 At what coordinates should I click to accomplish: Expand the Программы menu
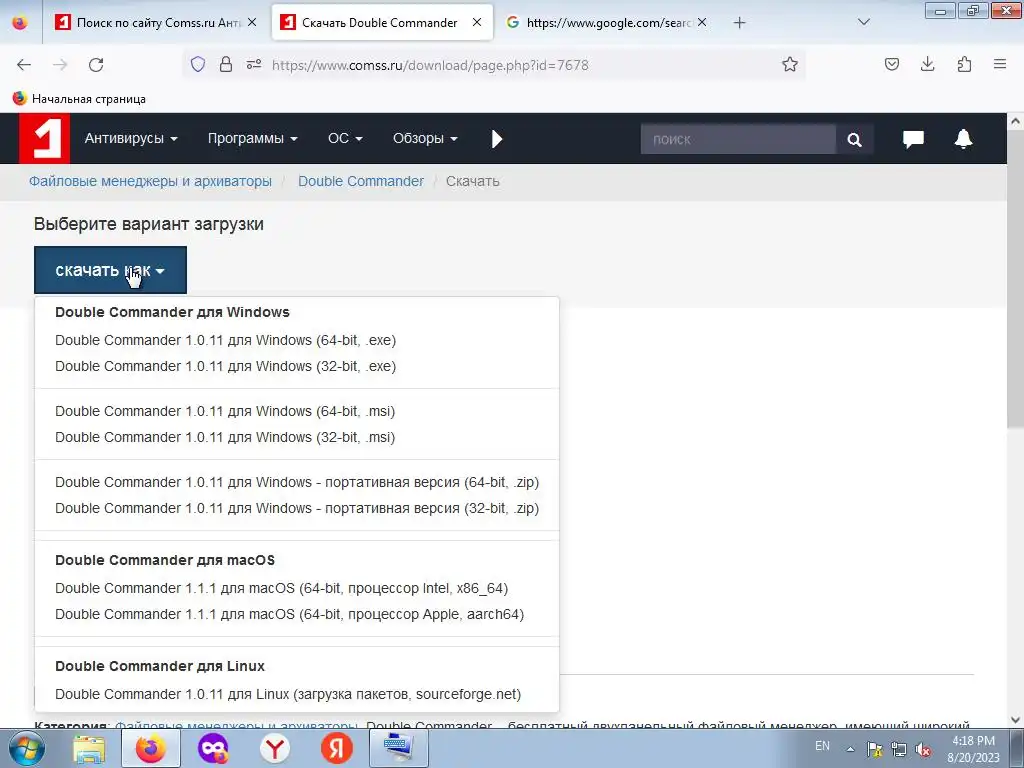252,138
